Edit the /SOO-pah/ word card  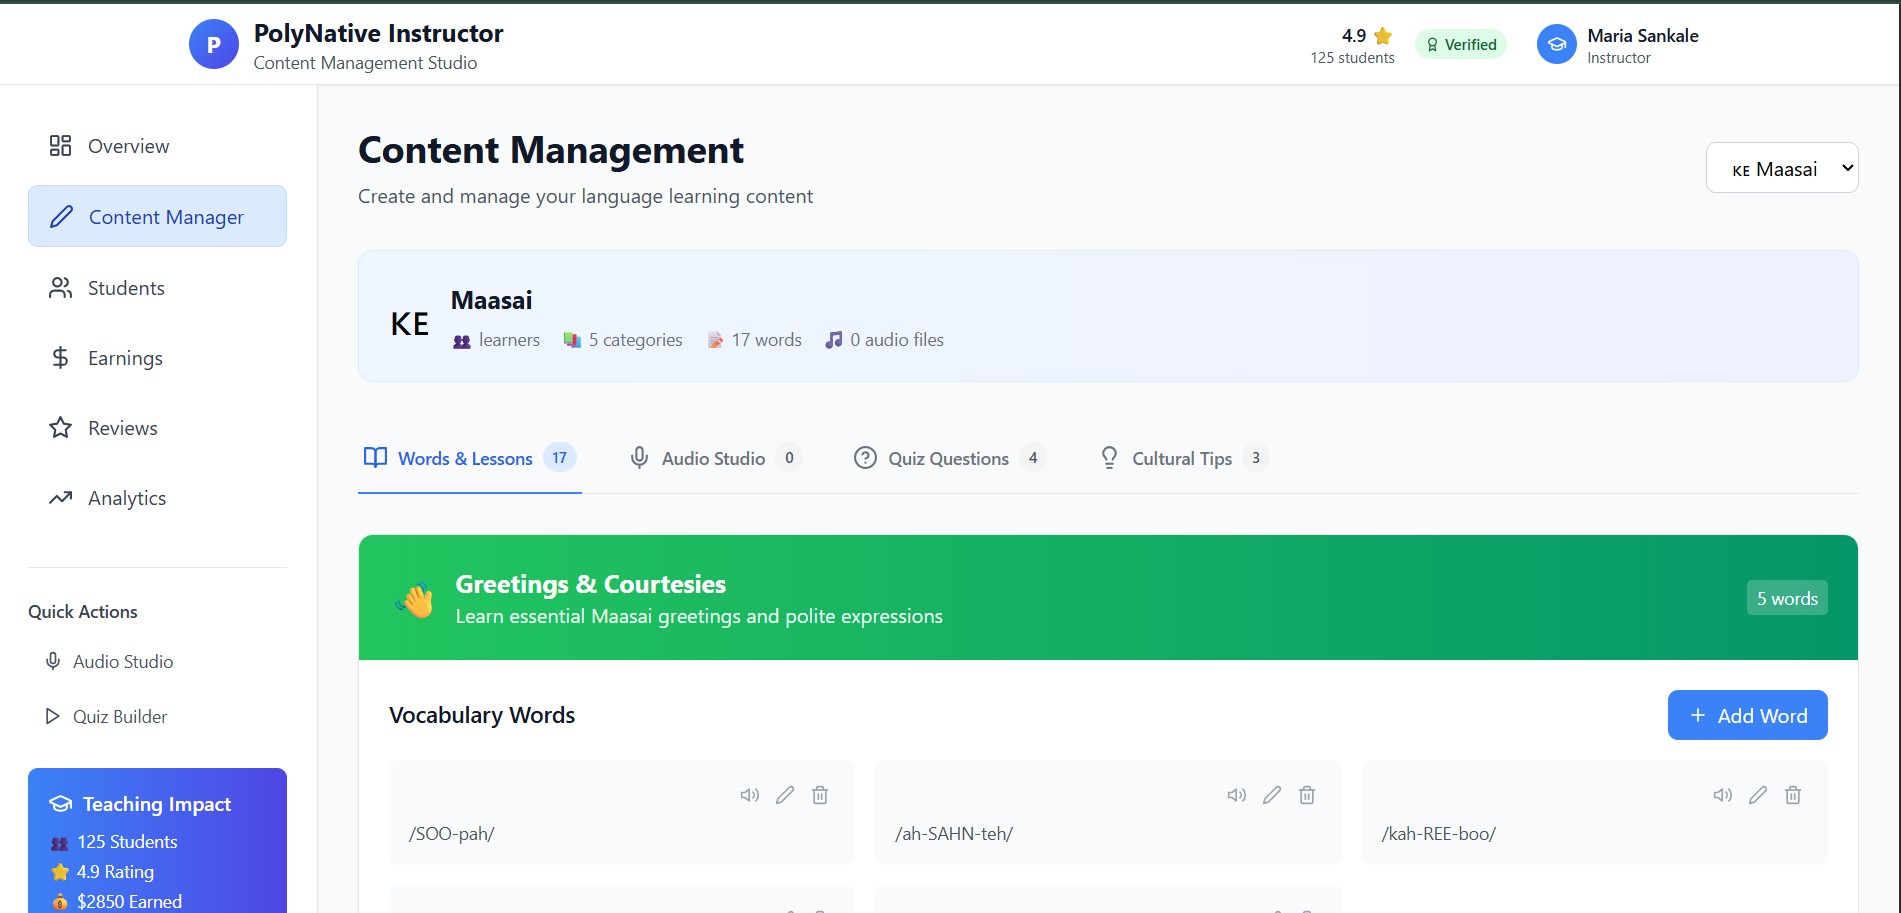coord(785,795)
